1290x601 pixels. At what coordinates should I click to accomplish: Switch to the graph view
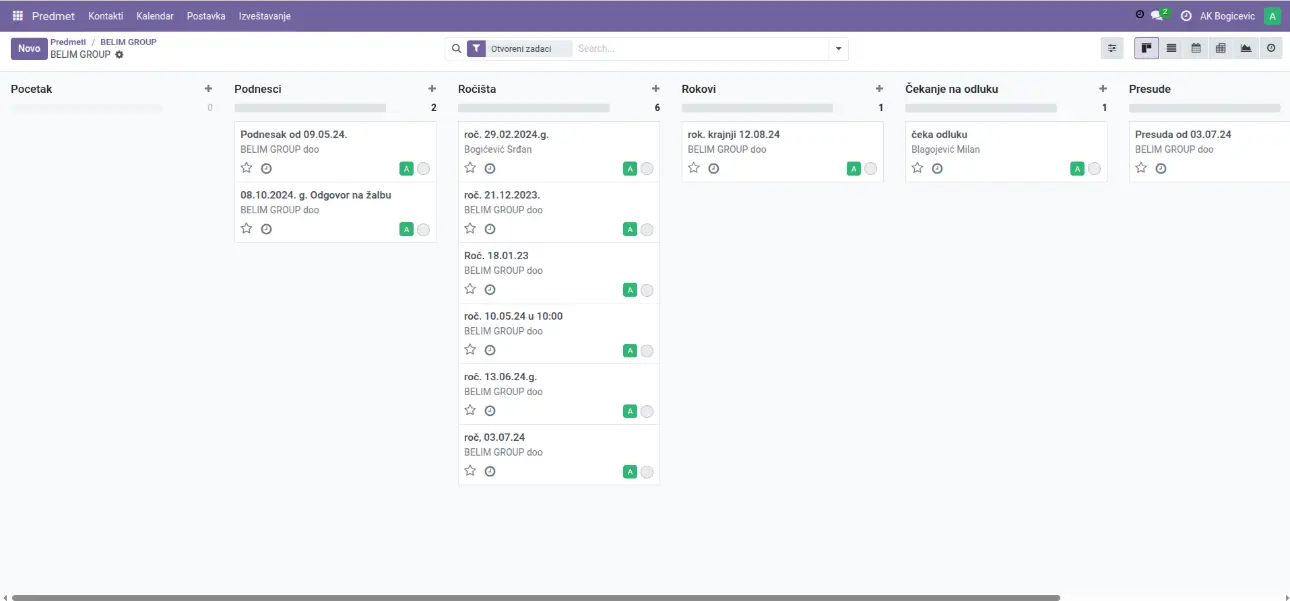[1245, 48]
